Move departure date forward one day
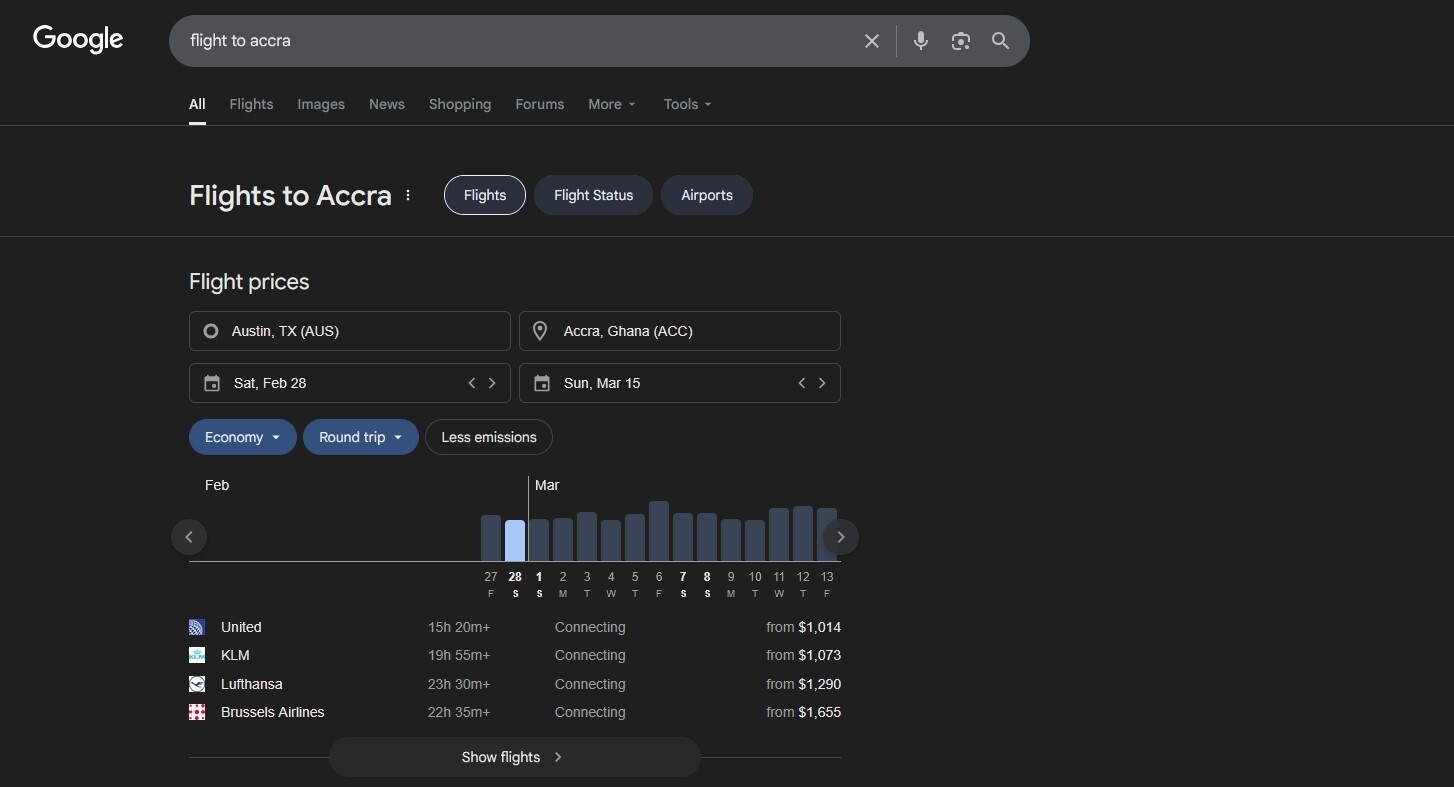The width and height of the screenshot is (1454, 787). pyautogui.click(x=492, y=383)
